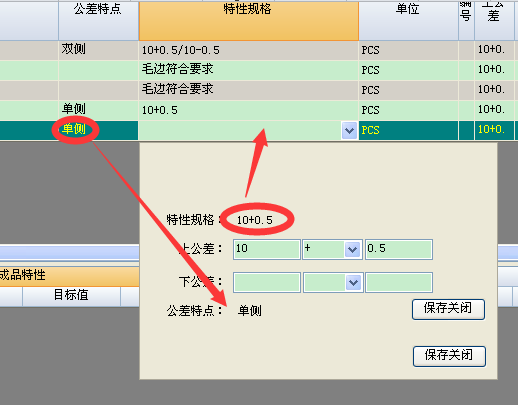The height and width of the screenshot is (405, 518).
Task: Click the empty 下公差 tolerance value field
Action: (x=399, y=282)
